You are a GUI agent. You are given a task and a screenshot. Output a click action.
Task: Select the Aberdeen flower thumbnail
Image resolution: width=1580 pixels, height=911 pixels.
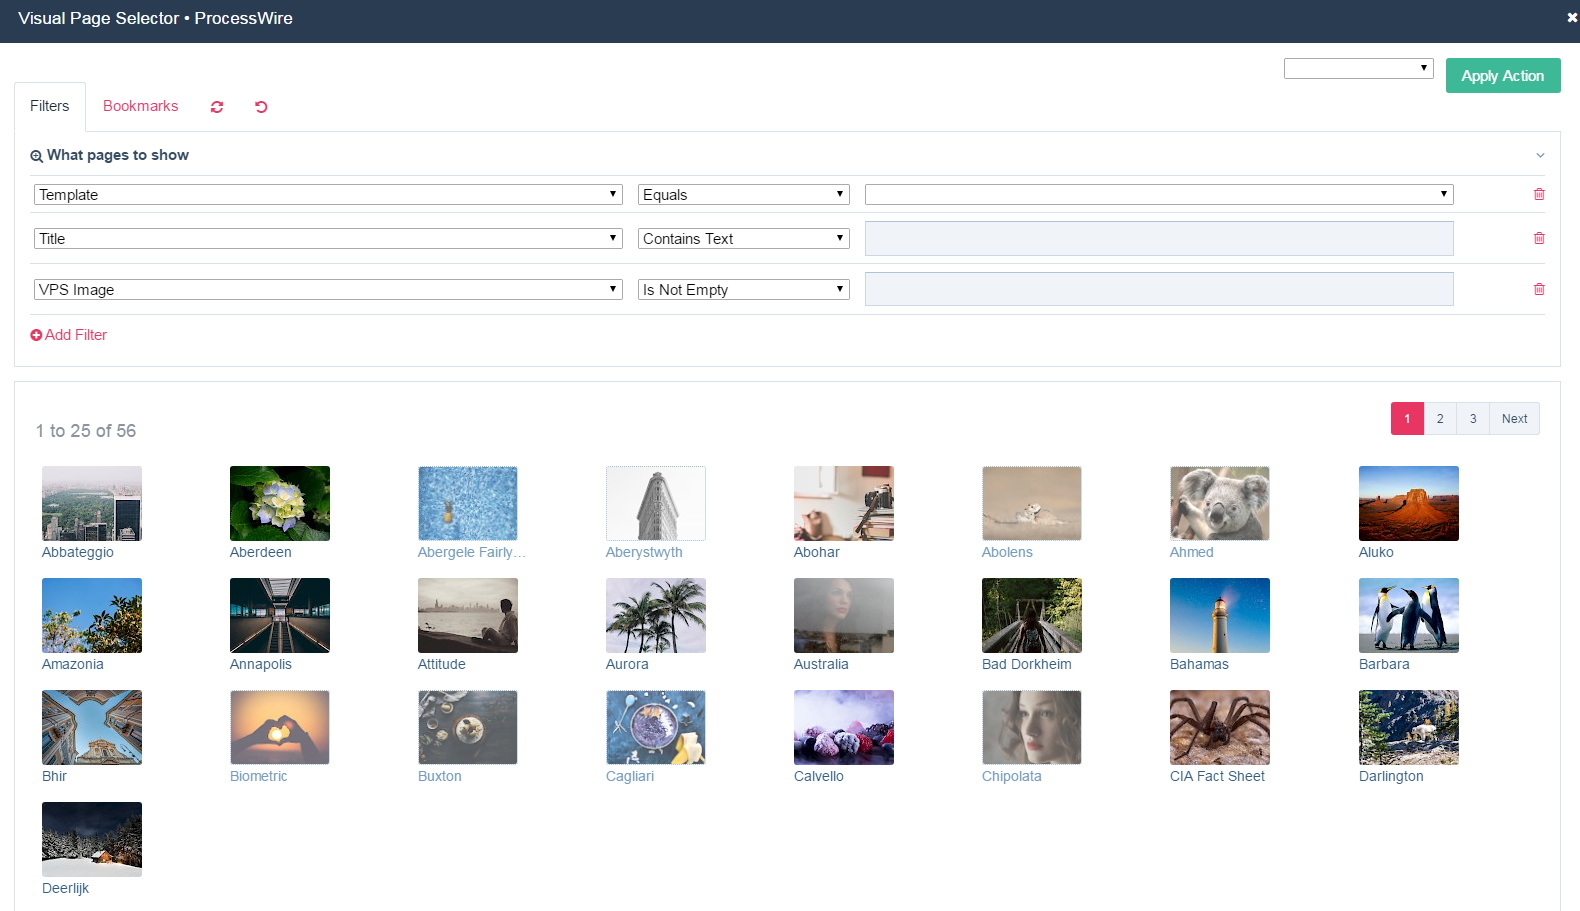pos(280,503)
